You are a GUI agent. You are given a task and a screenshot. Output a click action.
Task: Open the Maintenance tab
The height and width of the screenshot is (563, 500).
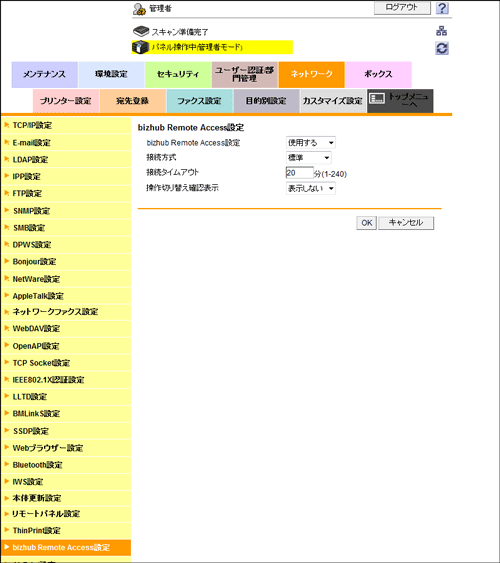click(45, 75)
